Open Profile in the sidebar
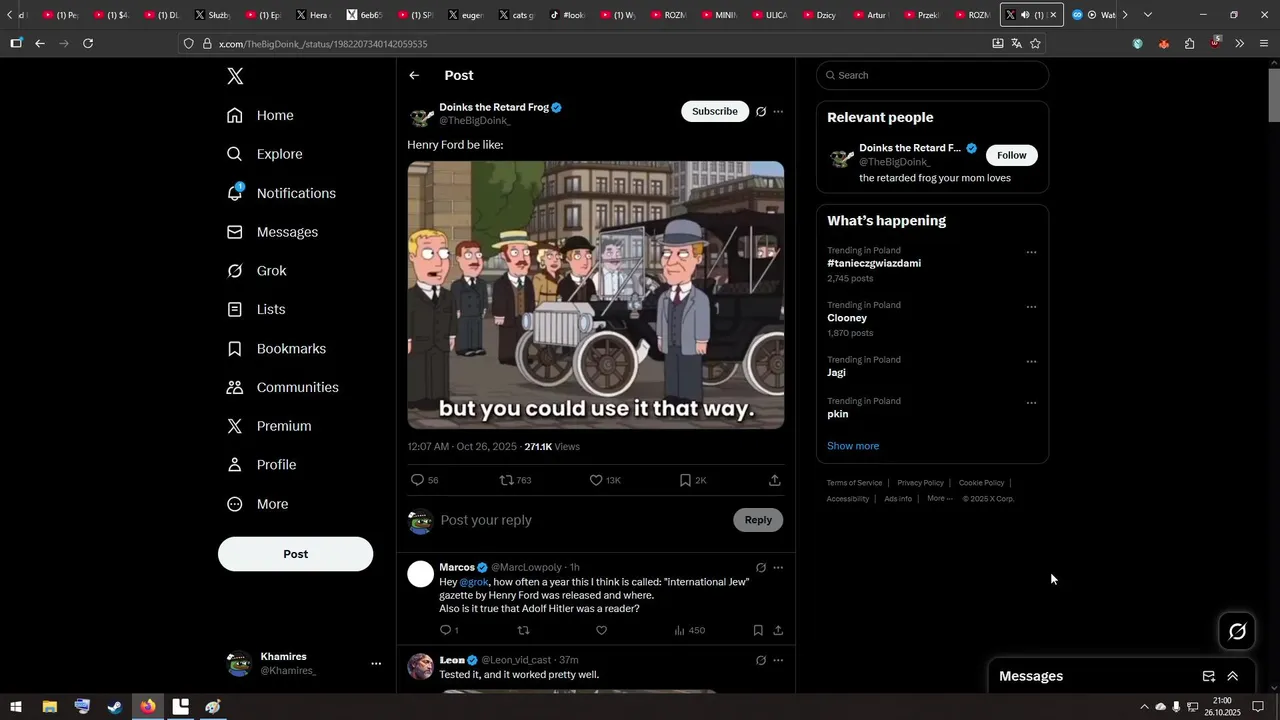This screenshot has width=1280, height=720. click(261, 465)
